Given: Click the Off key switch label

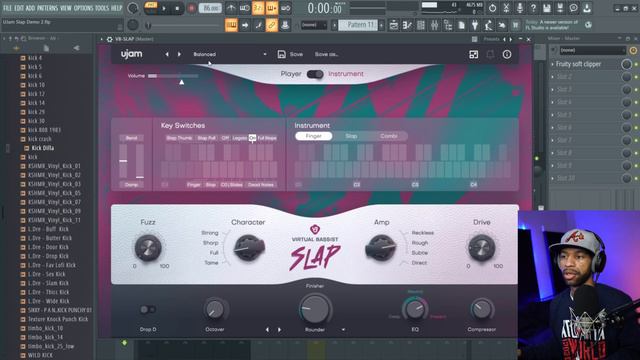Looking at the screenshot, I should [225, 138].
